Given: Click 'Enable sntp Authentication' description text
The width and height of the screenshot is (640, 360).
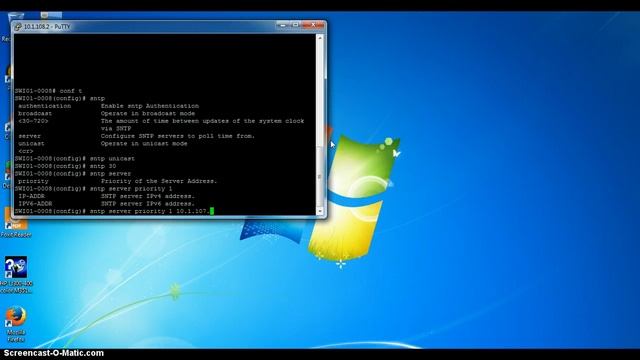Looking at the screenshot, I should (150, 106).
